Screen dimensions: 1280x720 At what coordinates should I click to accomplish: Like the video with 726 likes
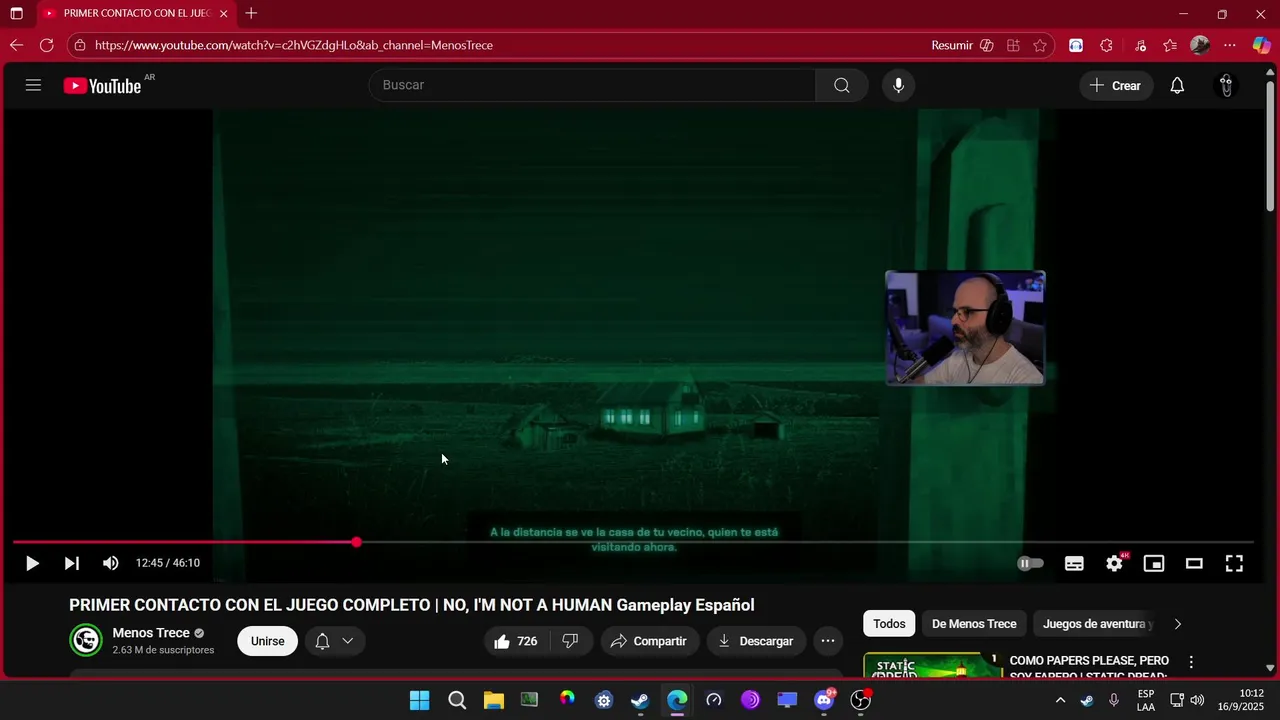tap(516, 641)
